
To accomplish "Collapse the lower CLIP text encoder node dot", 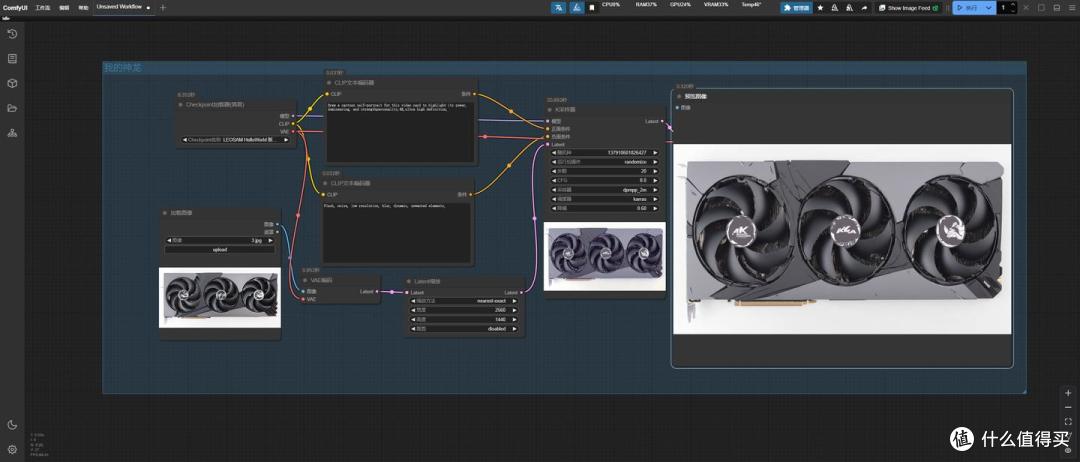I will (326, 184).
